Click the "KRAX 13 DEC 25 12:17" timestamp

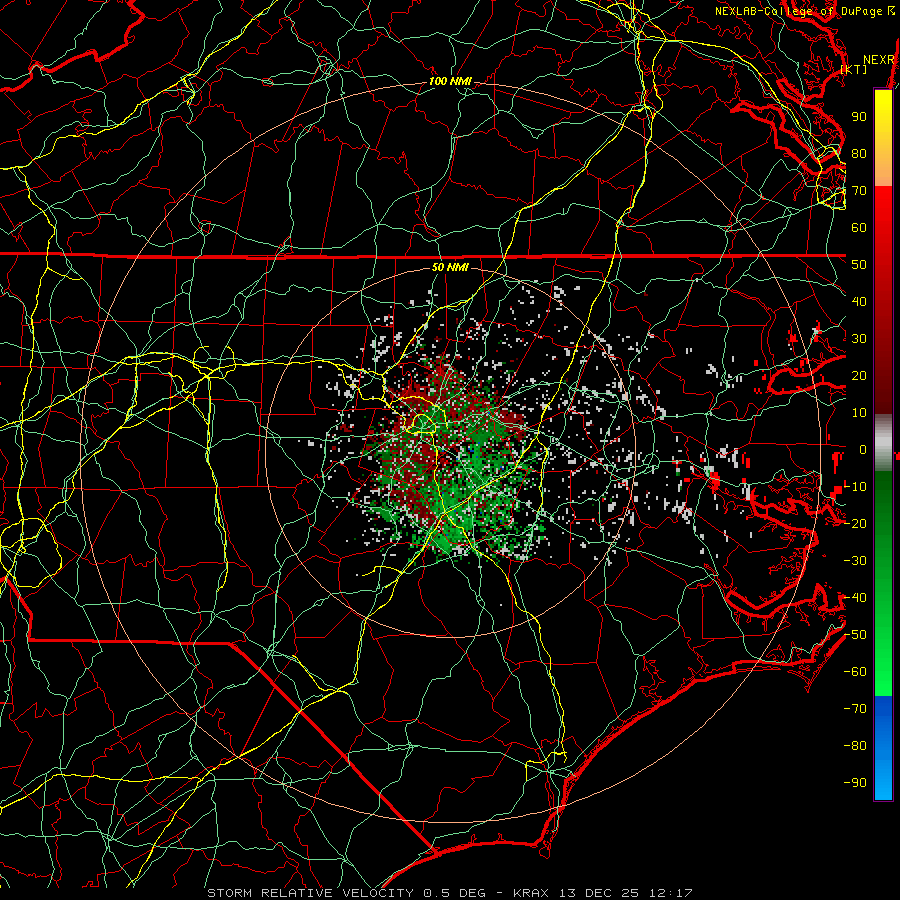603,893
